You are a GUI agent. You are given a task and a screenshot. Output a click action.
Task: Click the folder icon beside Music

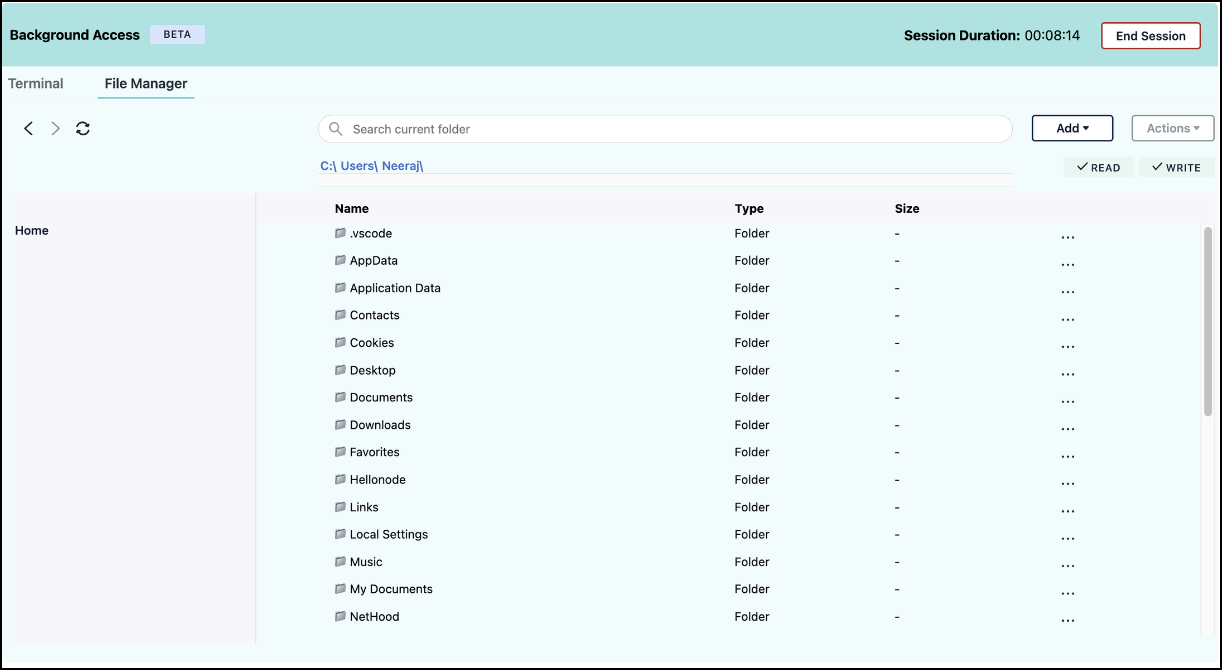[340, 562]
